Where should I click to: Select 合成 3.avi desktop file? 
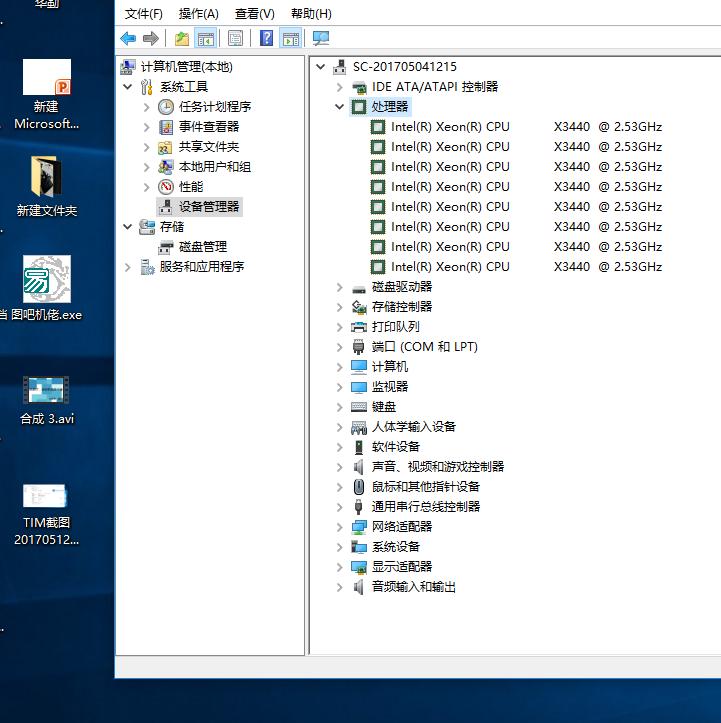pos(47,399)
